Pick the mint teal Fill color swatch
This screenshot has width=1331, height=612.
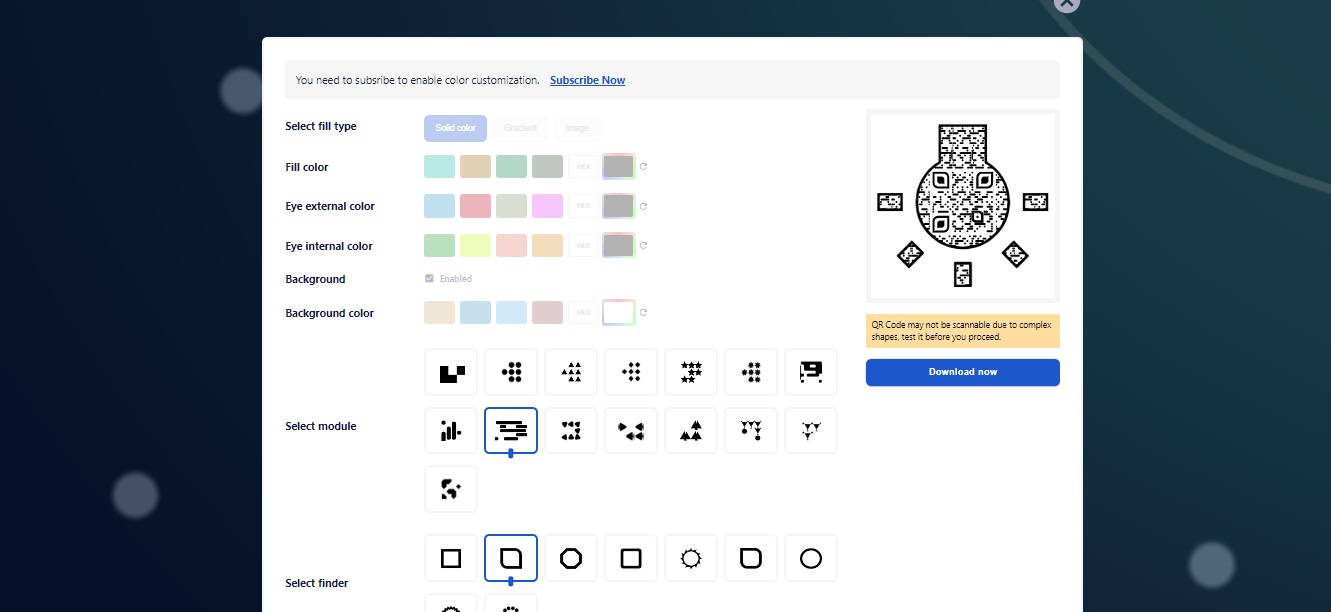pos(439,167)
